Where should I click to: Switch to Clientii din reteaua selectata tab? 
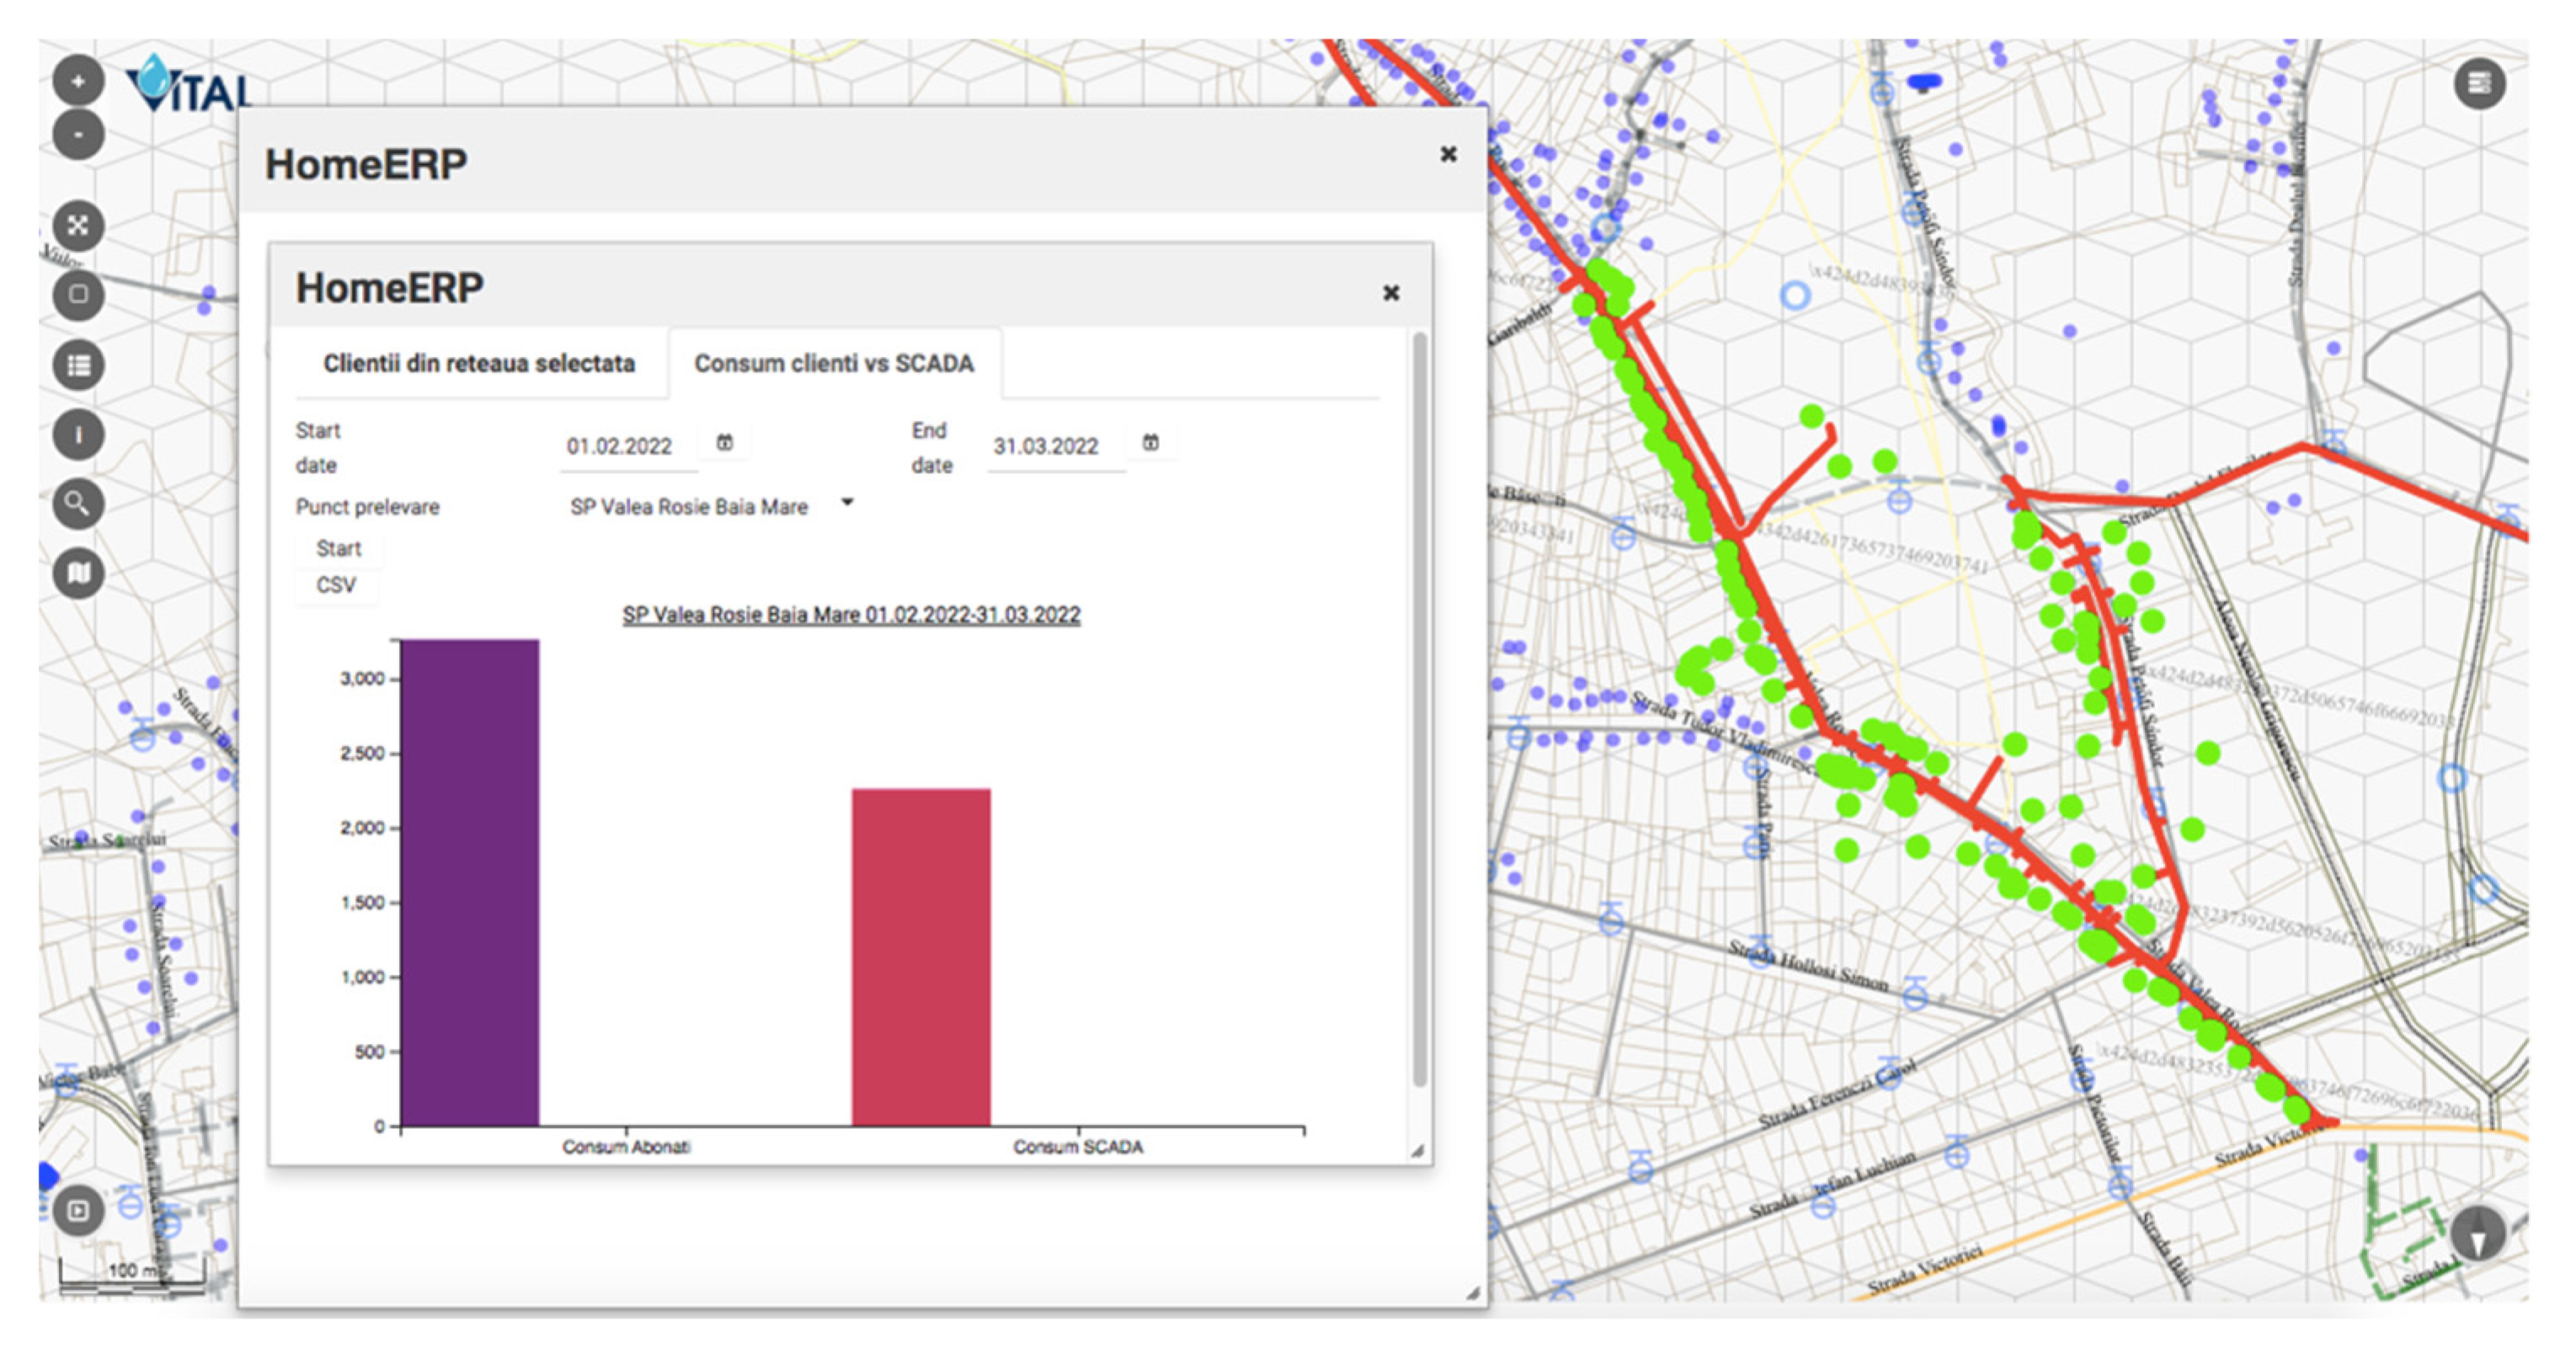pos(478,363)
